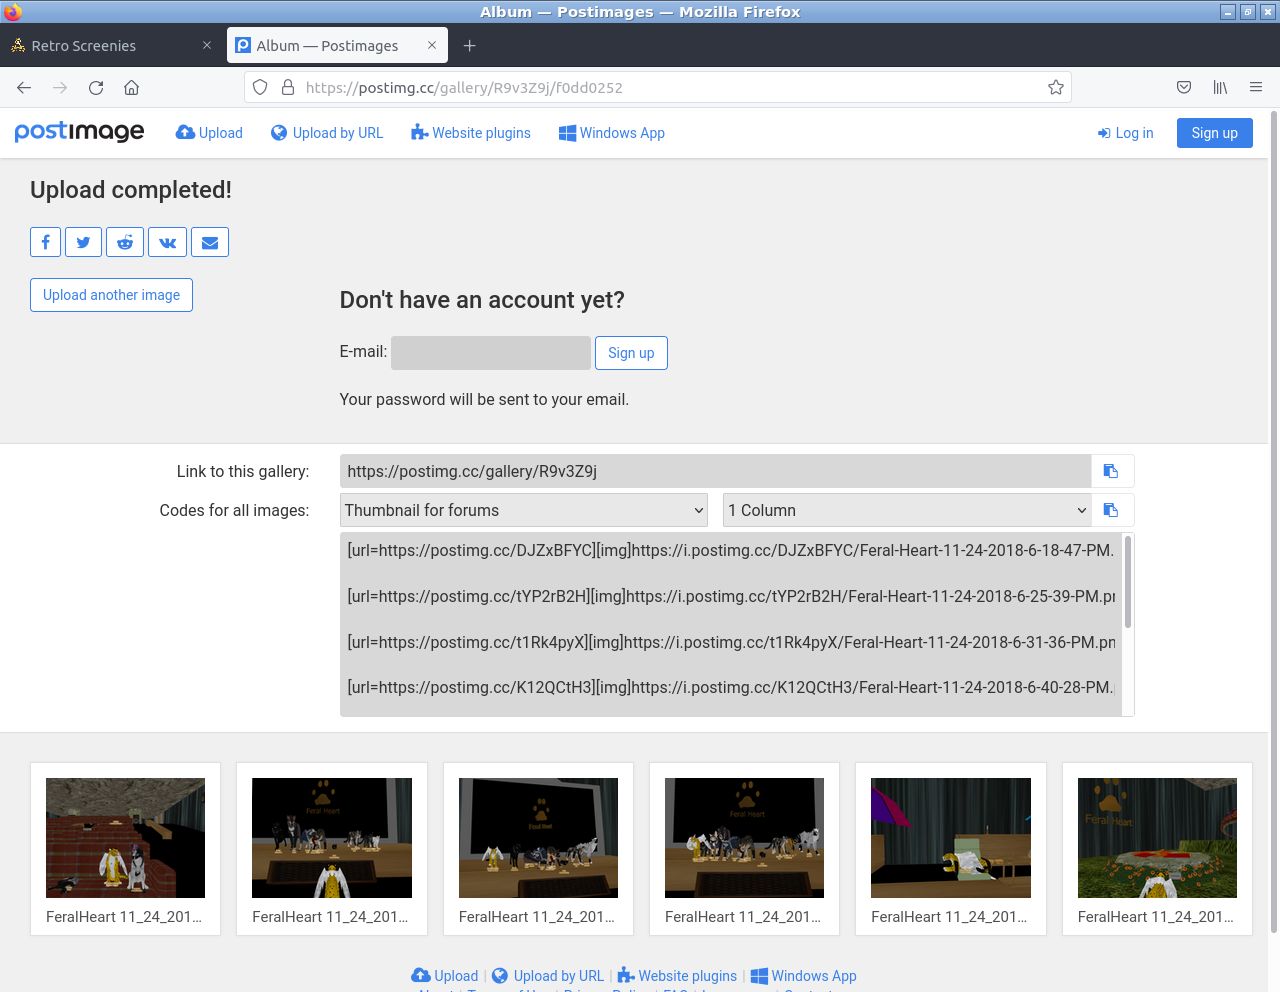The height and width of the screenshot is (992, 1280).
Task: Click the postimage logo
Action: point(79,132)
